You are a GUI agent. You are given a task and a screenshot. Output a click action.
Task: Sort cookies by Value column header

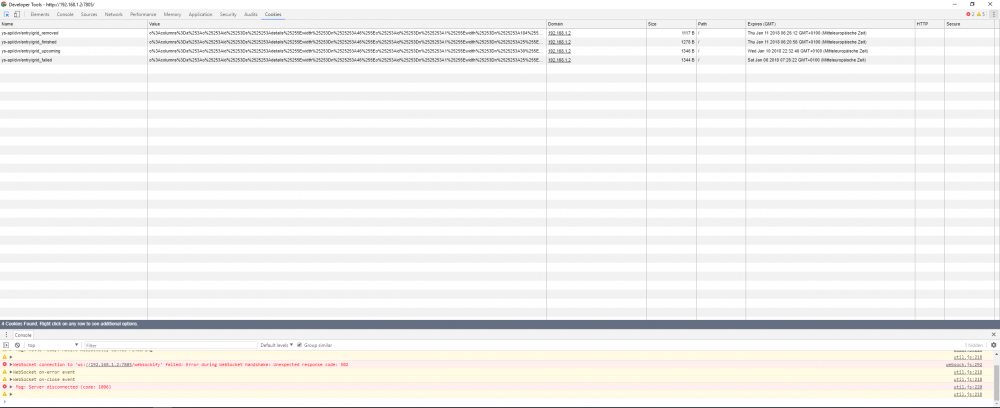(347, 24)
